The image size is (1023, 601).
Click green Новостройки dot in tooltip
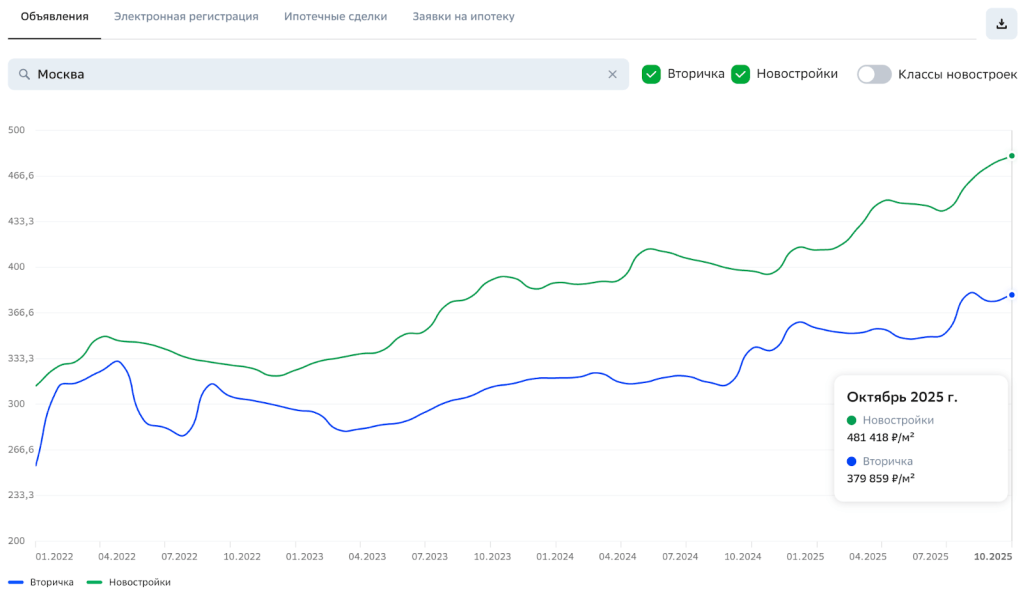(851, 420)
